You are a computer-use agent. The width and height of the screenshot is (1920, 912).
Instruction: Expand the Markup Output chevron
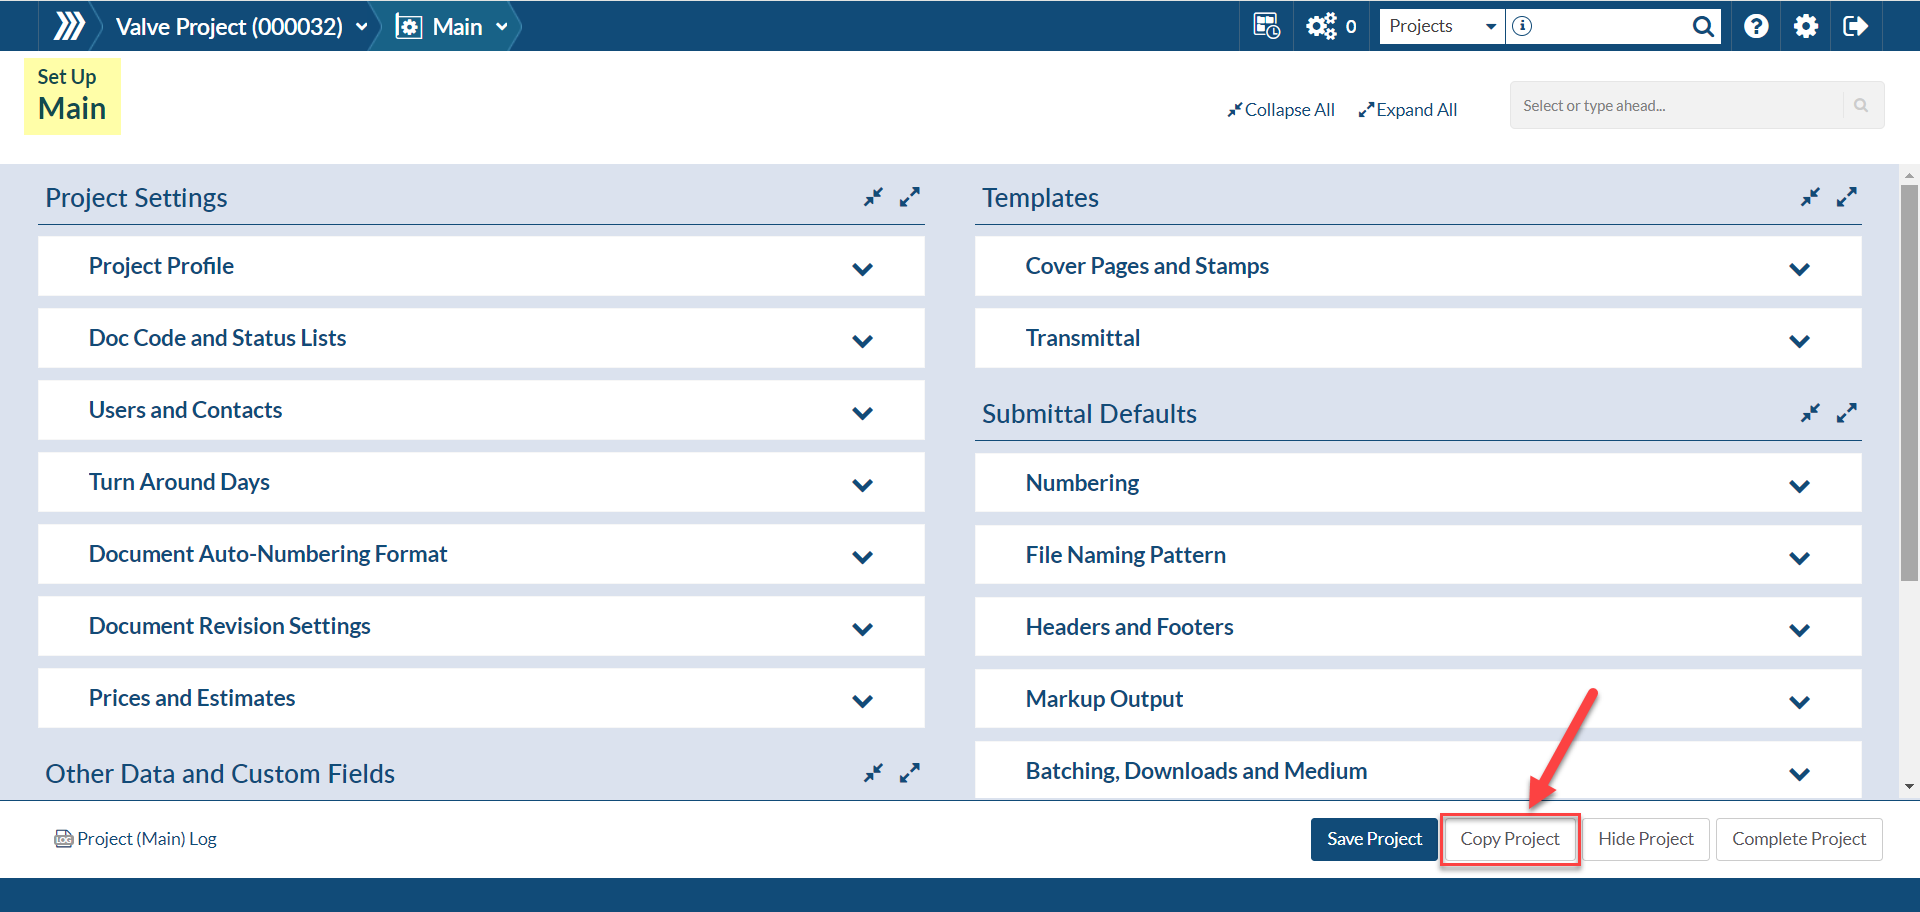click(1800, 702)
